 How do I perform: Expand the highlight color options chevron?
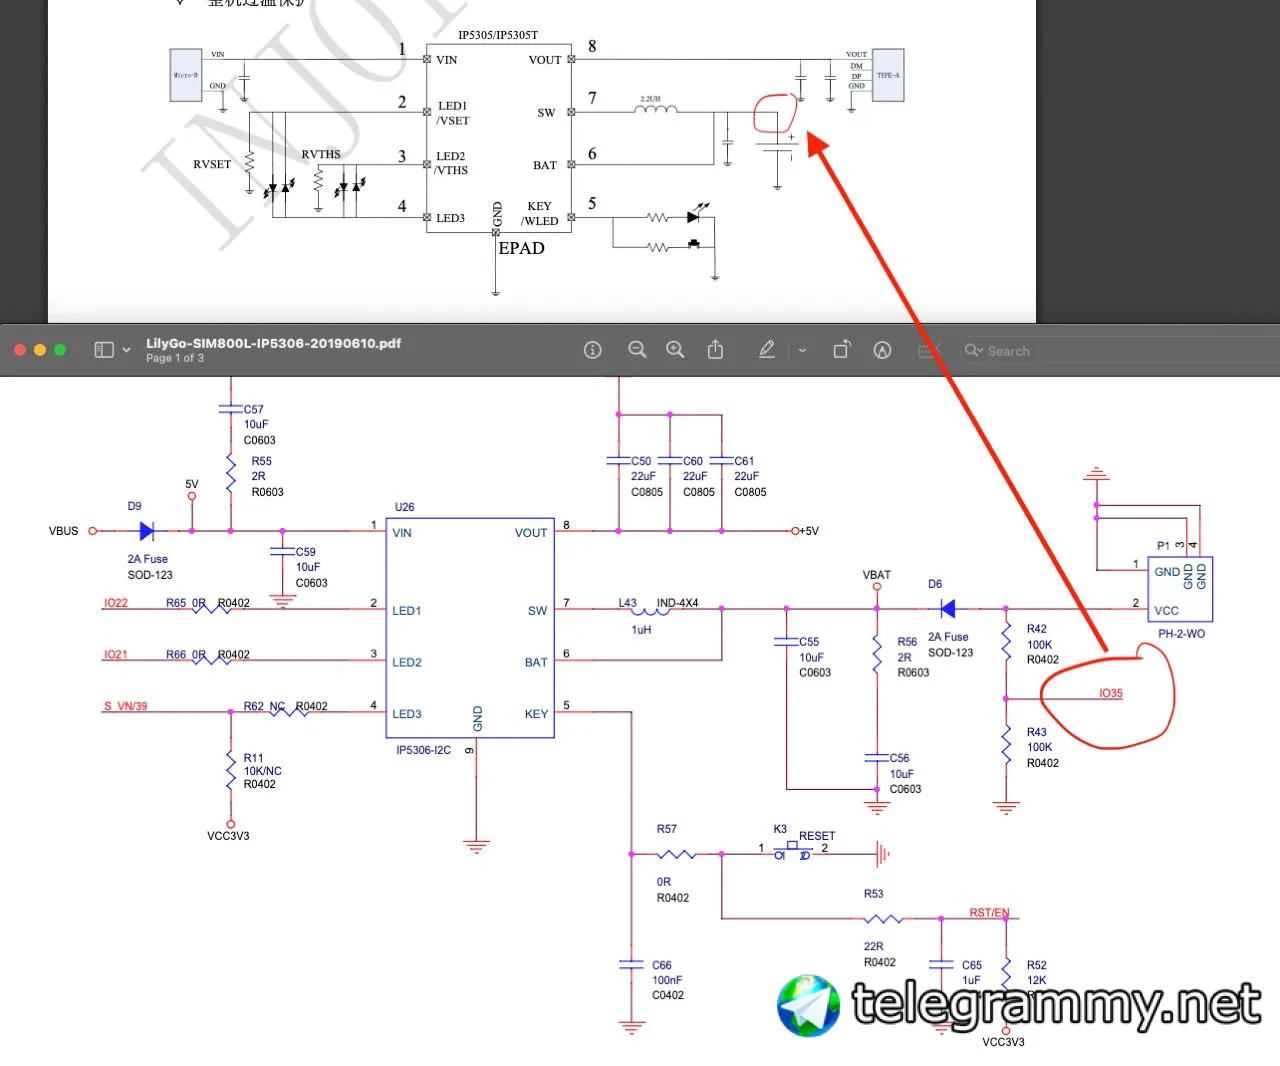click(802, 351)
